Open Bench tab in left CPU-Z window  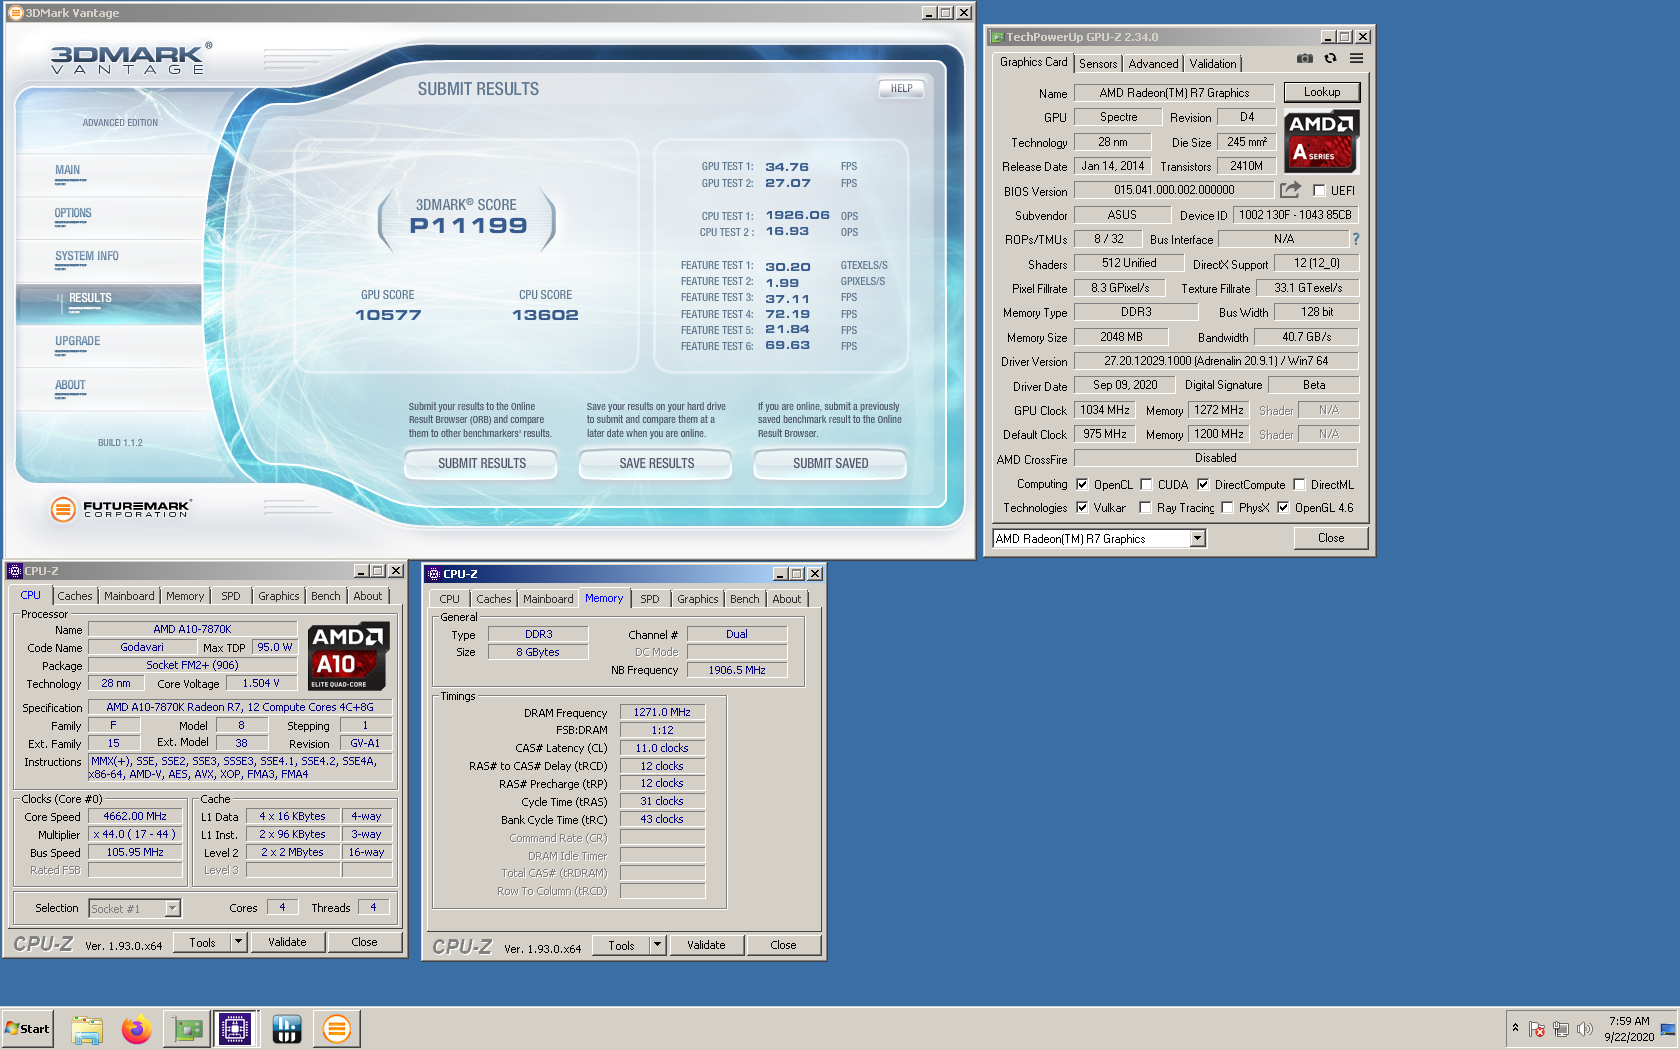326,596
